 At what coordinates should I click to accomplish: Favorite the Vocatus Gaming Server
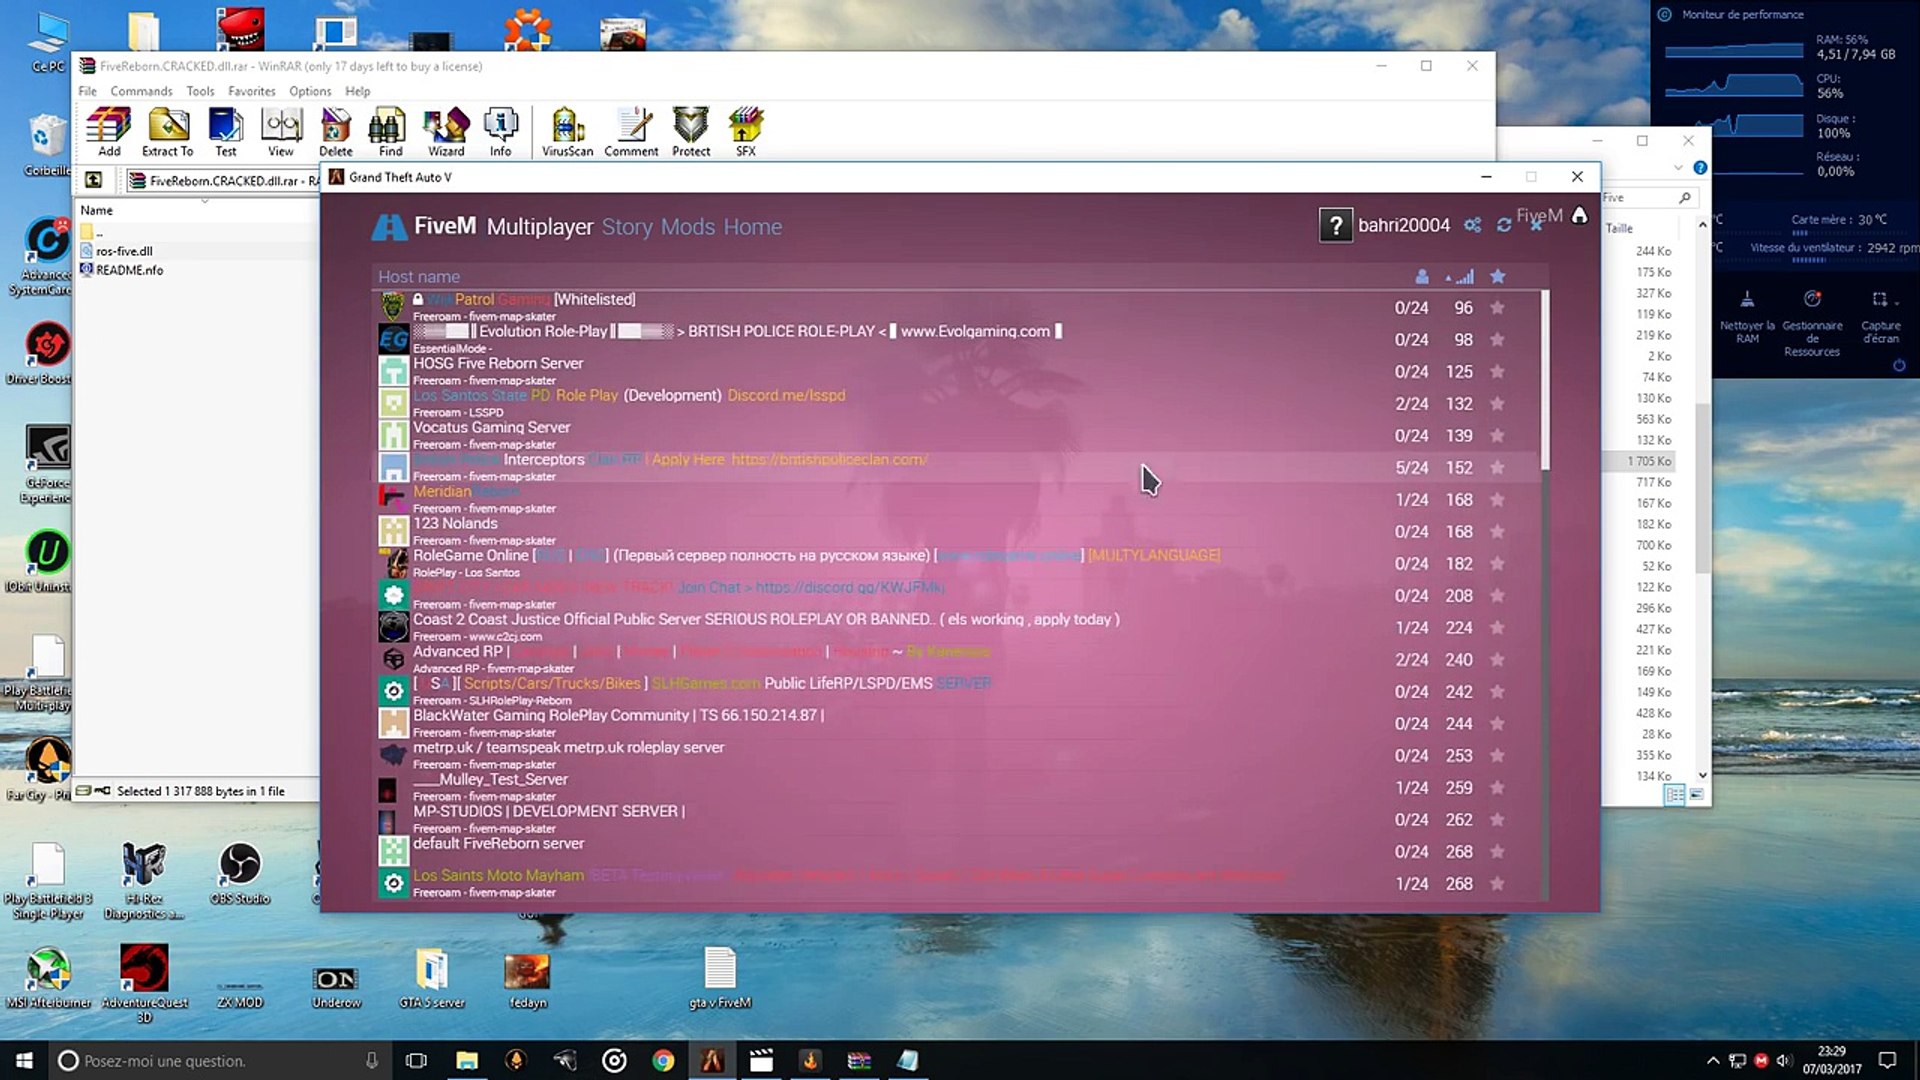point(1497,435)
